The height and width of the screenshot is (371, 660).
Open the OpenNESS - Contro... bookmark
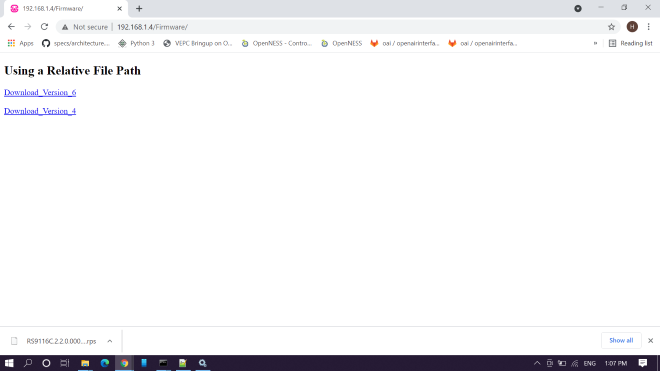pos(277,43)
